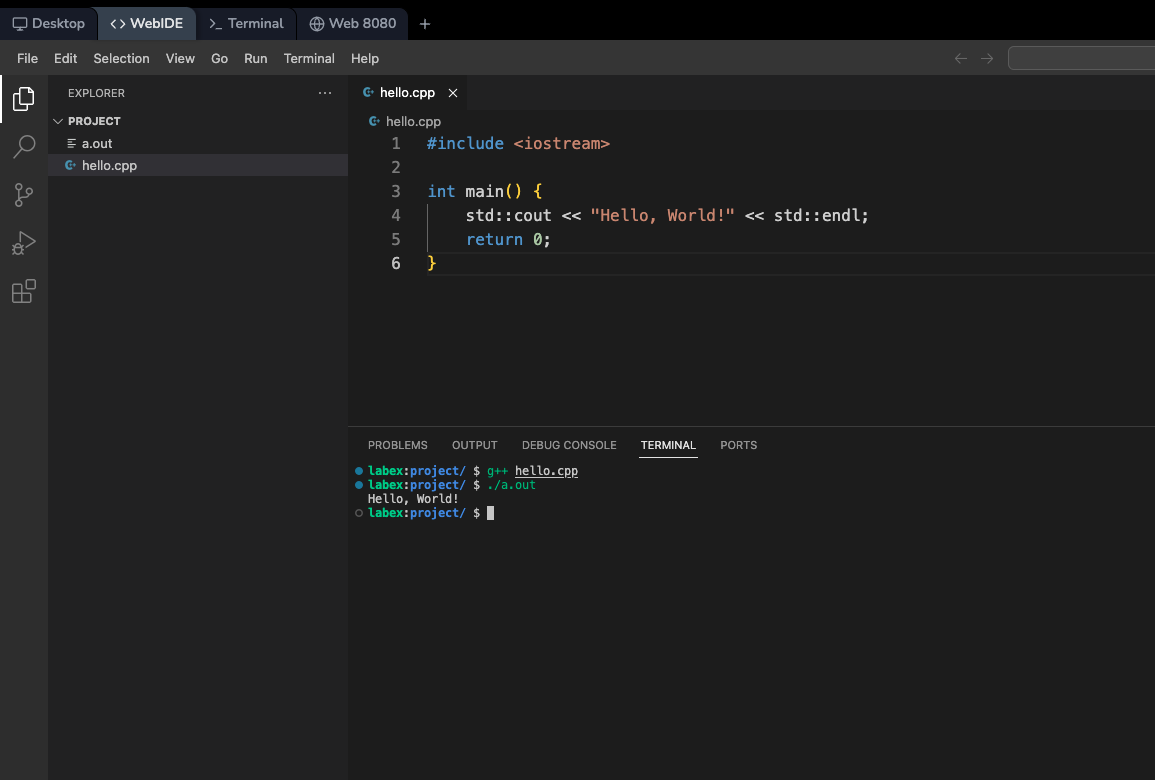
Task: Select a.out in the file explorer
Action: coord(198,144)
